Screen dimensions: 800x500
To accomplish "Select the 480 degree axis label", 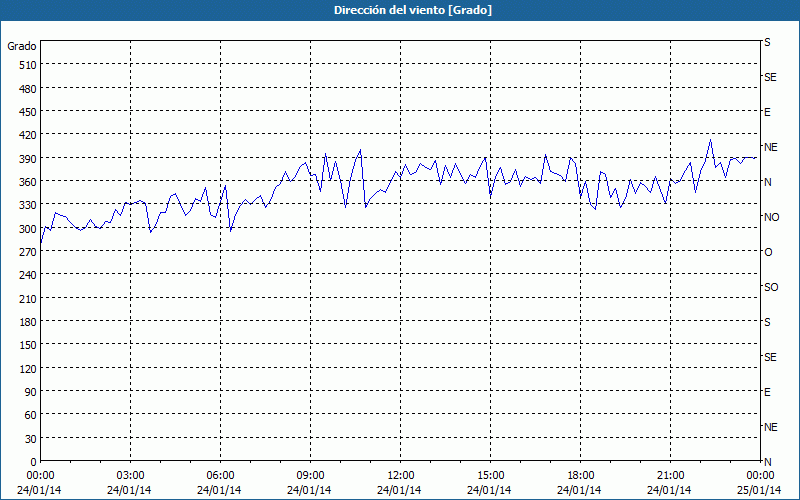I will (28, 89).
